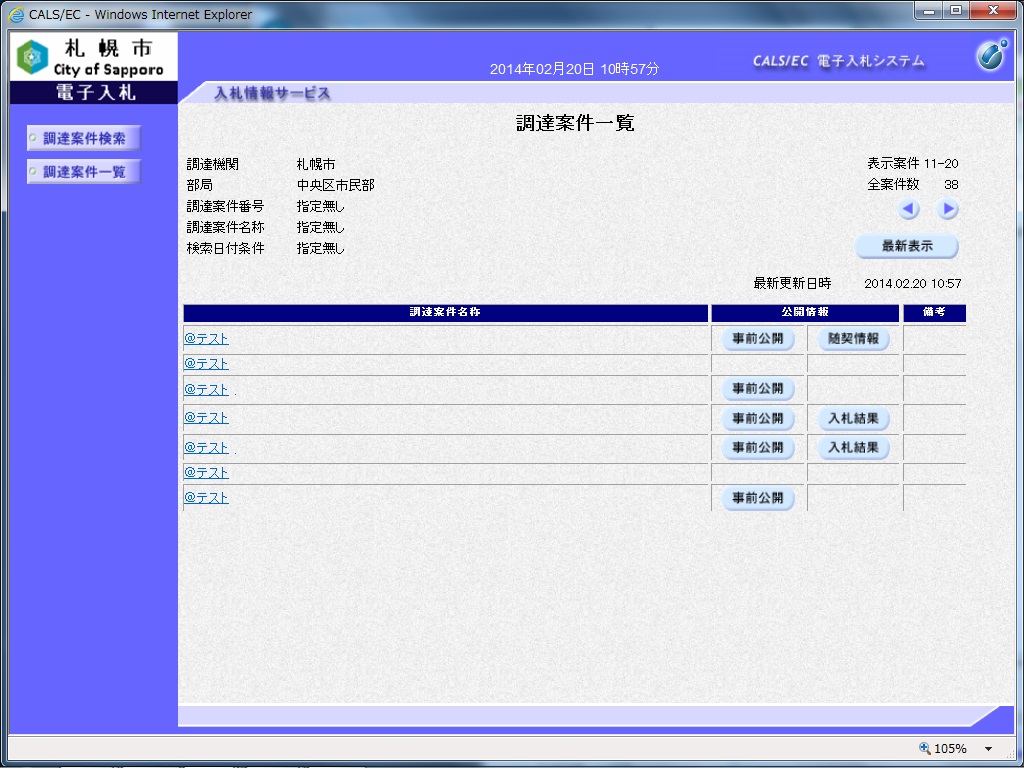Click 入札結果 in the fourth table row

click(x=854, y=419)
